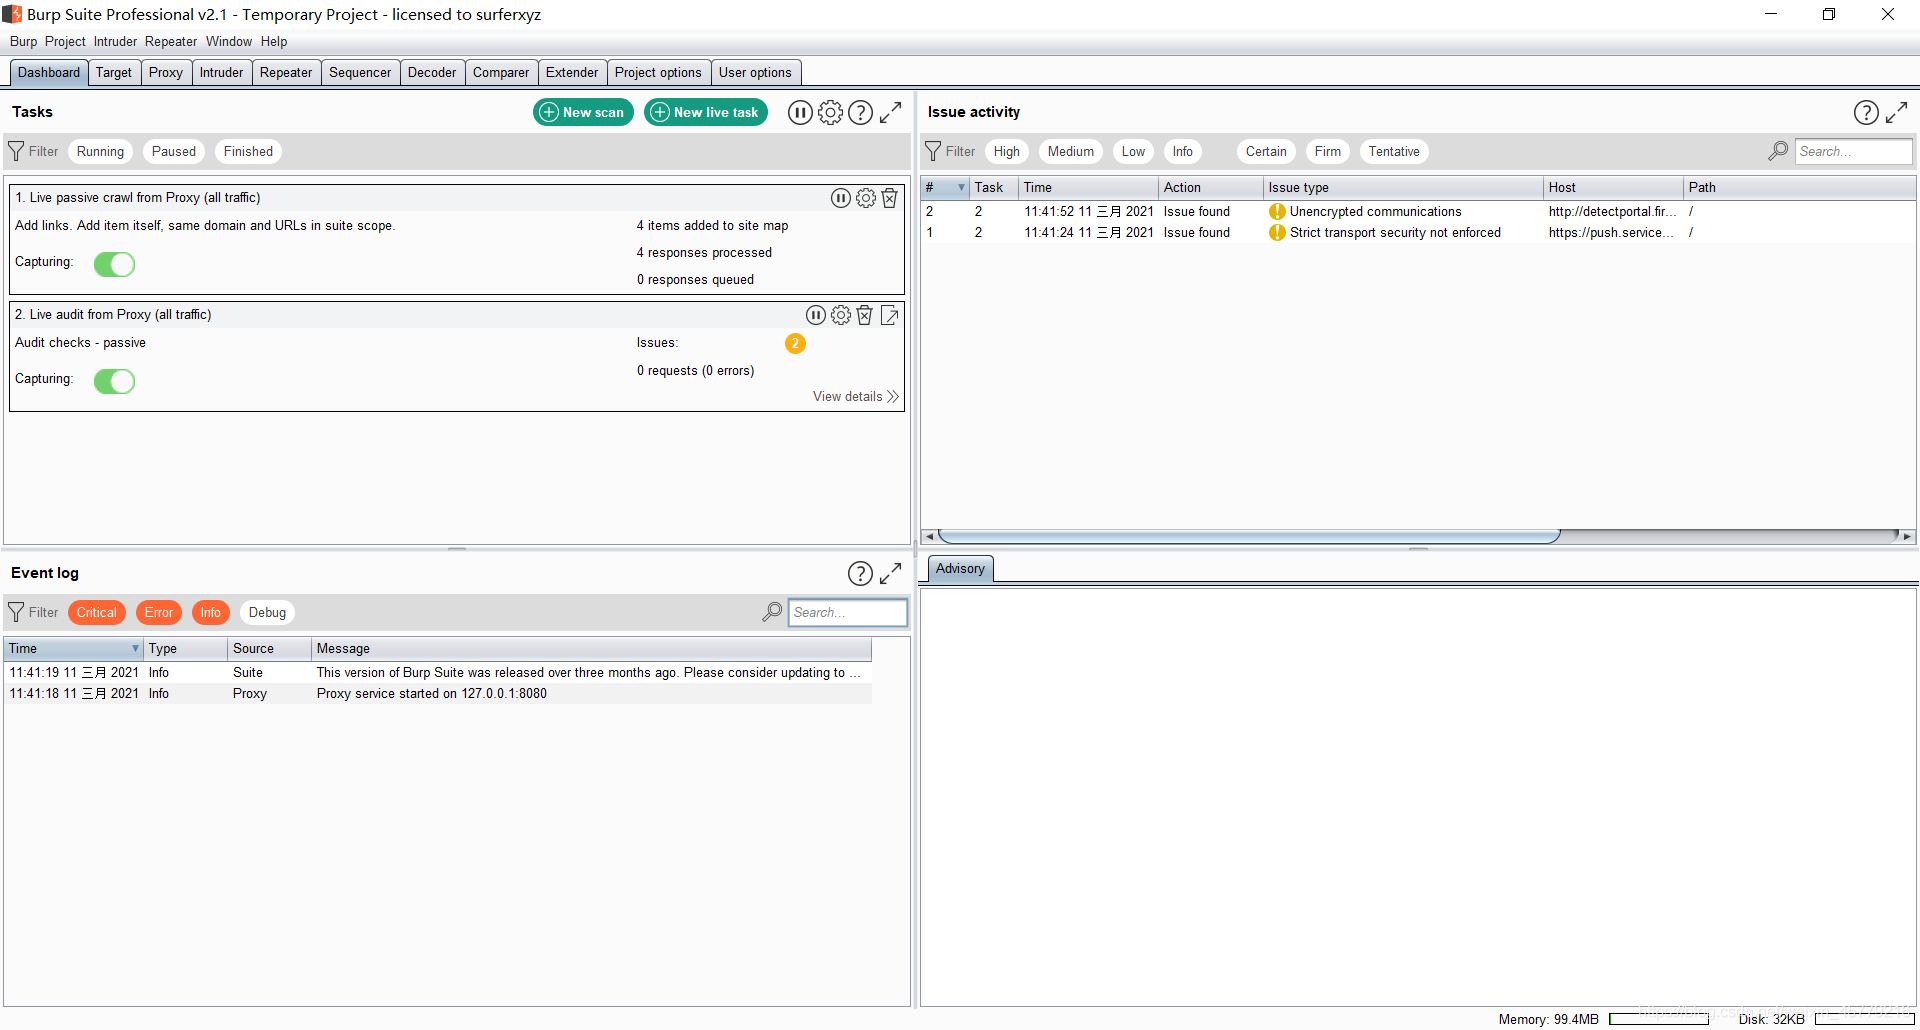
Task: Pause the Live passive crawl task
Action: pyautogui.click(x=841, y=198)
